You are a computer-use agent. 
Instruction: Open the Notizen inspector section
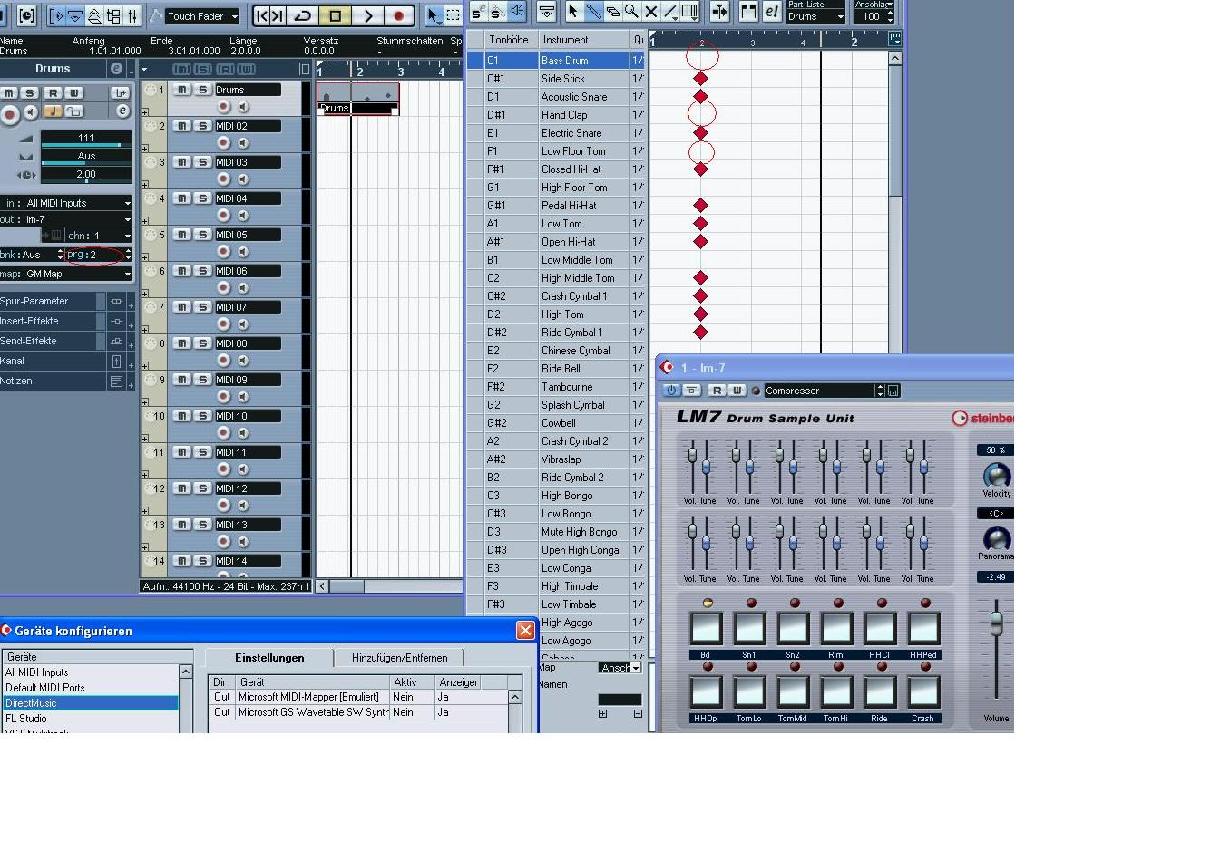pos(53,381)
